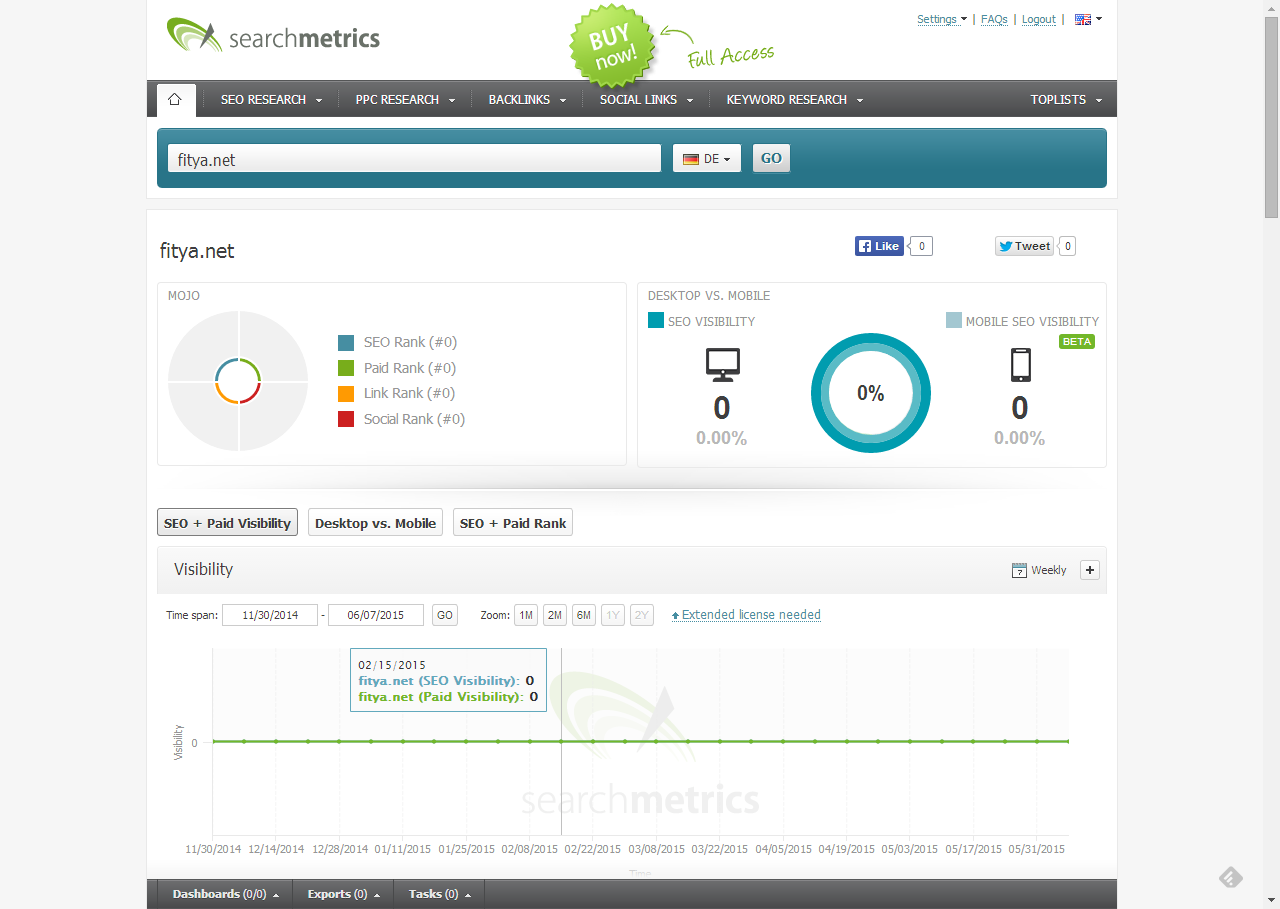The width and height of the screenshot is (1280, 909).
Task: Expand the Settings dropdown
Action: (x=941, y=19)
